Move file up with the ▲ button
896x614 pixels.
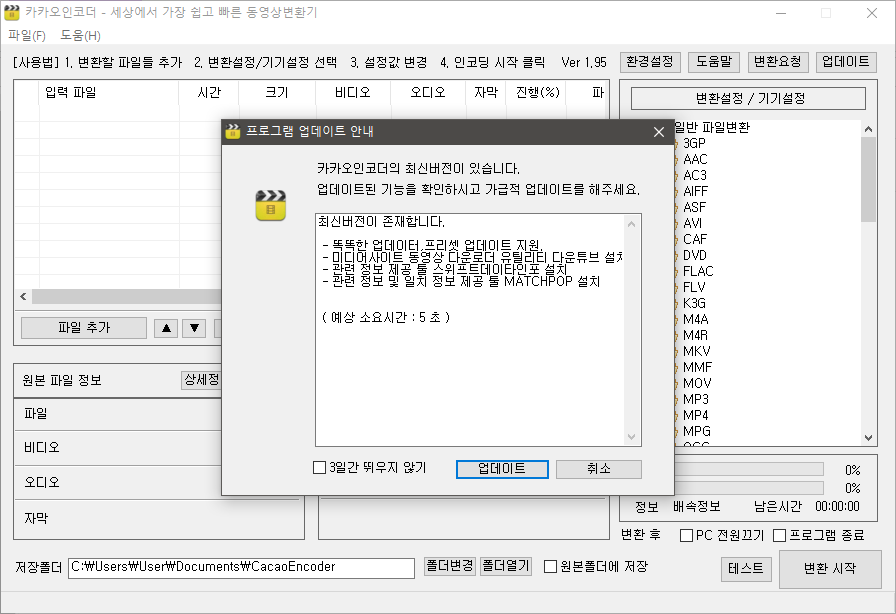point(166,329)
